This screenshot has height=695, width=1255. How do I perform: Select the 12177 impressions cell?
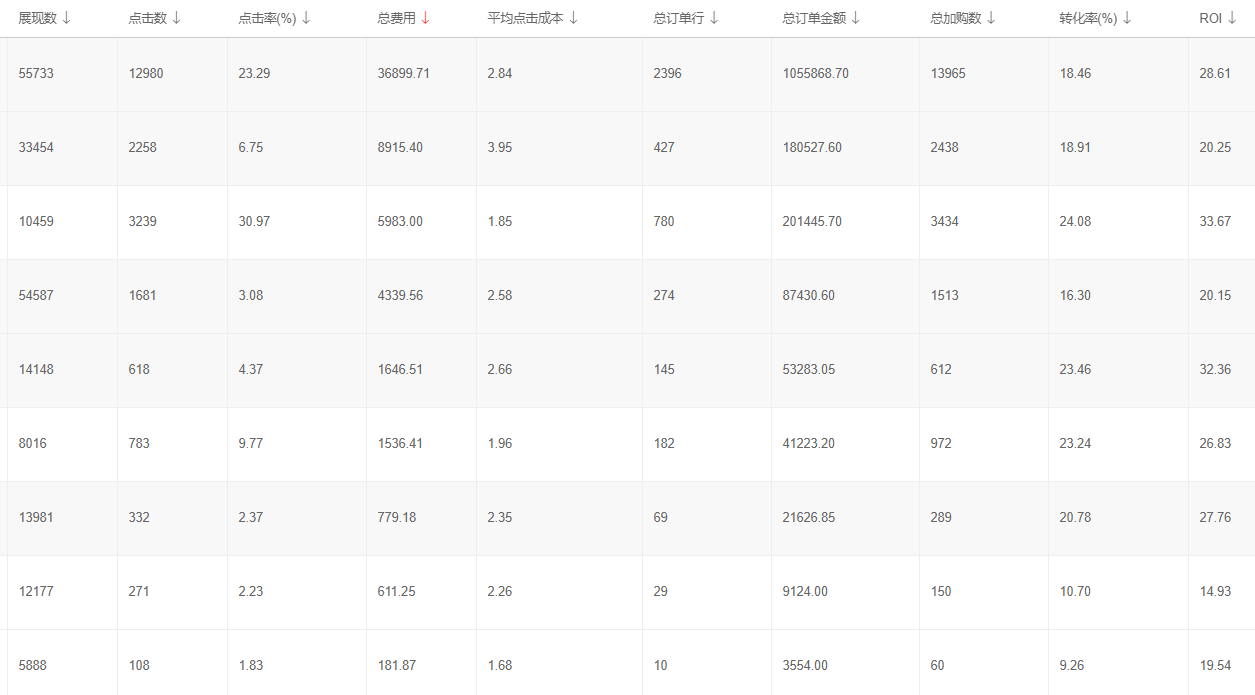coord(36,592)
